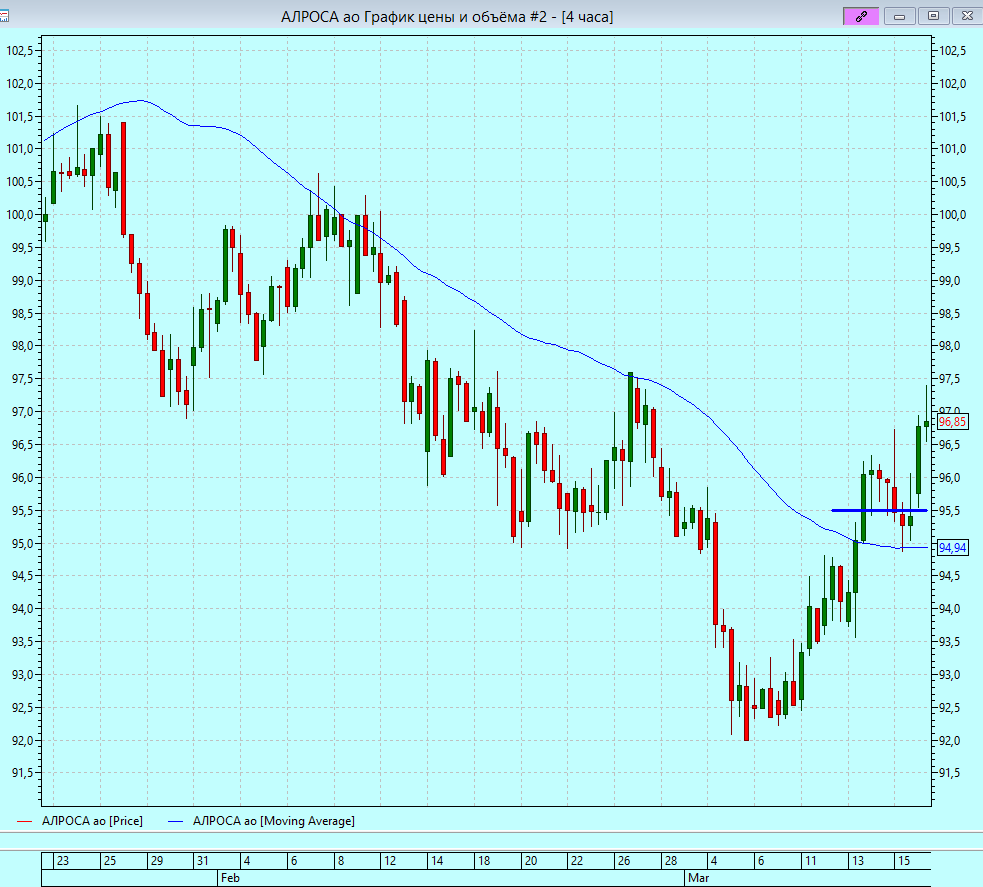Click the Mar month label on the time axis
983x887 pixels.
tap(698, 878)
